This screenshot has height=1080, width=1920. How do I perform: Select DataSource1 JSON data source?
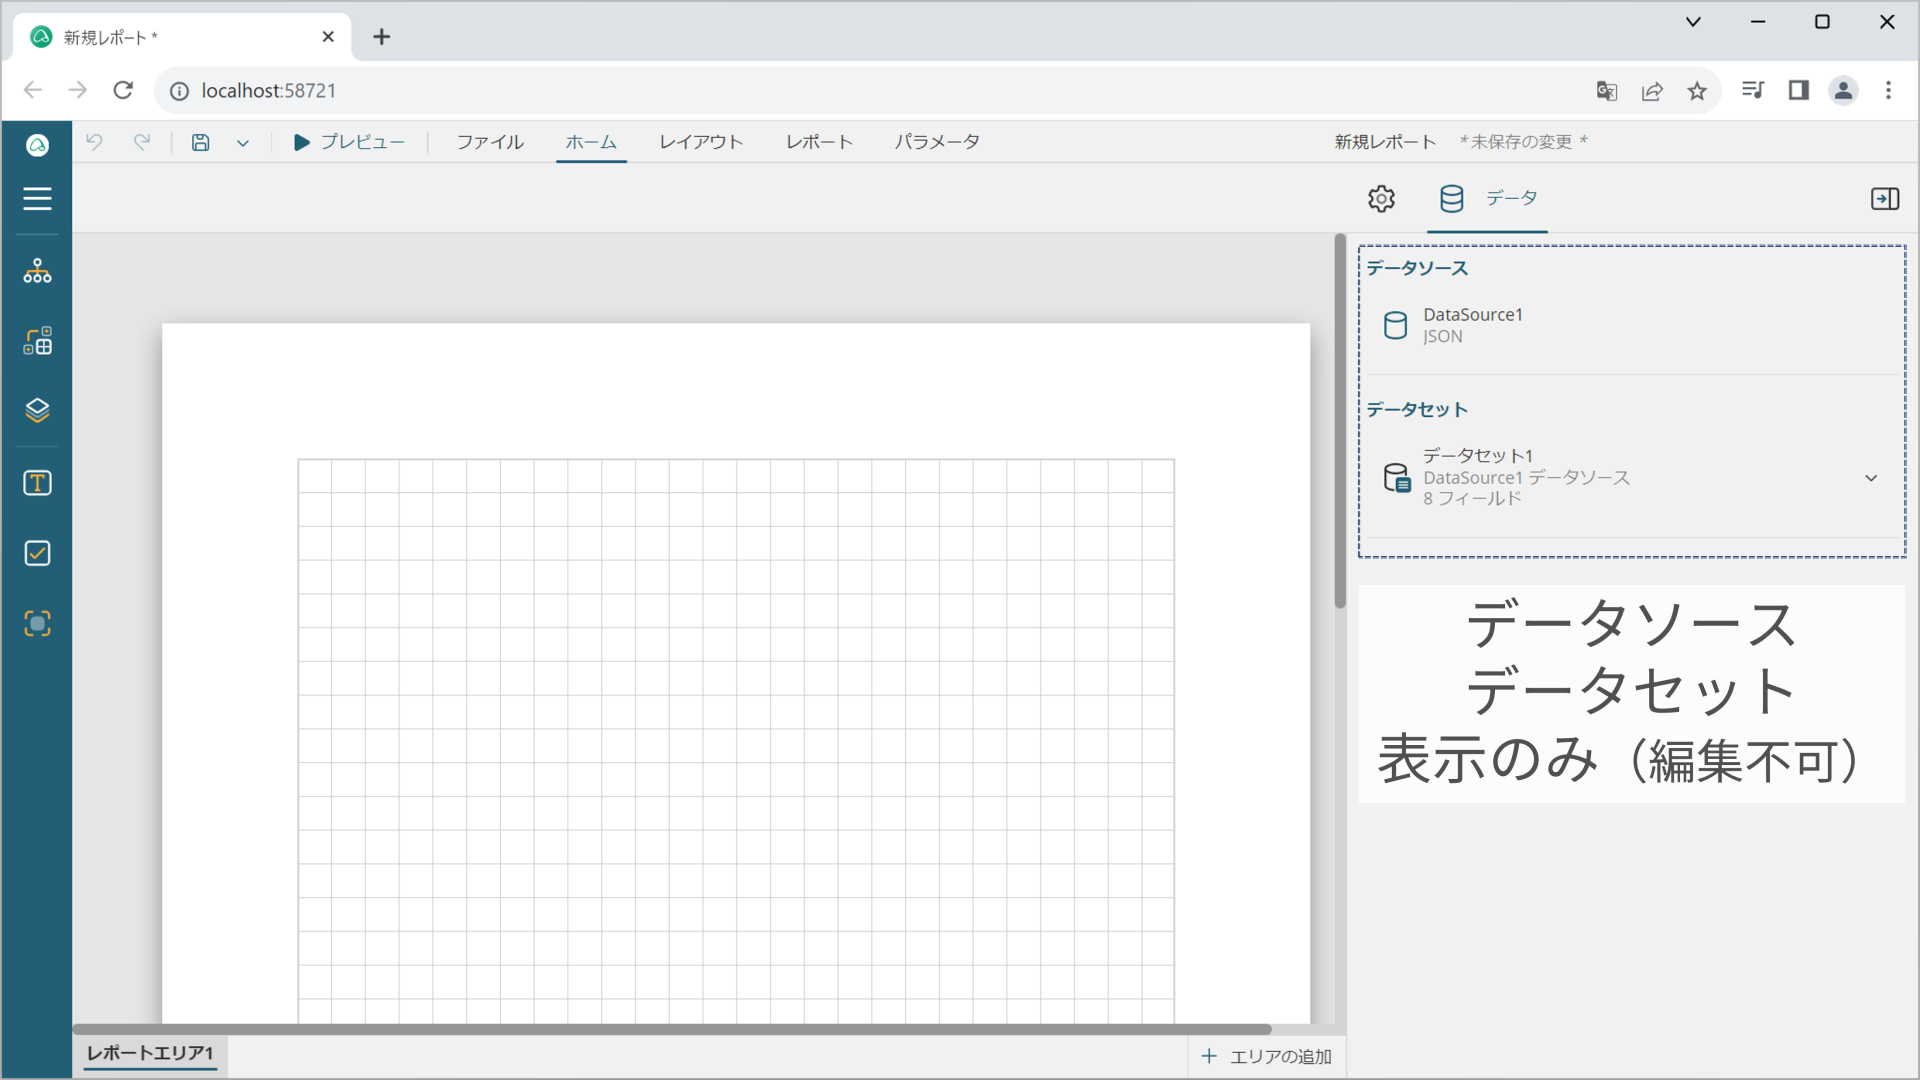pos(1631,325)
